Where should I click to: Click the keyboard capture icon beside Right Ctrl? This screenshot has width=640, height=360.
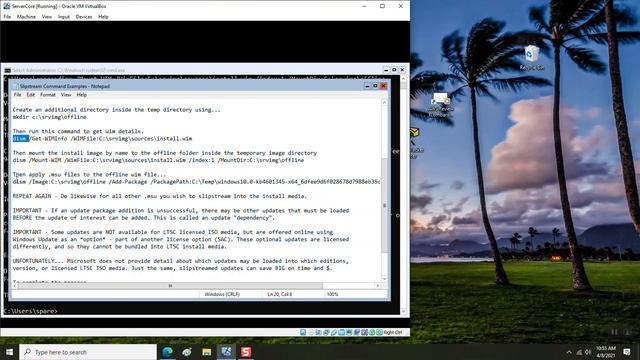[380, 332]
